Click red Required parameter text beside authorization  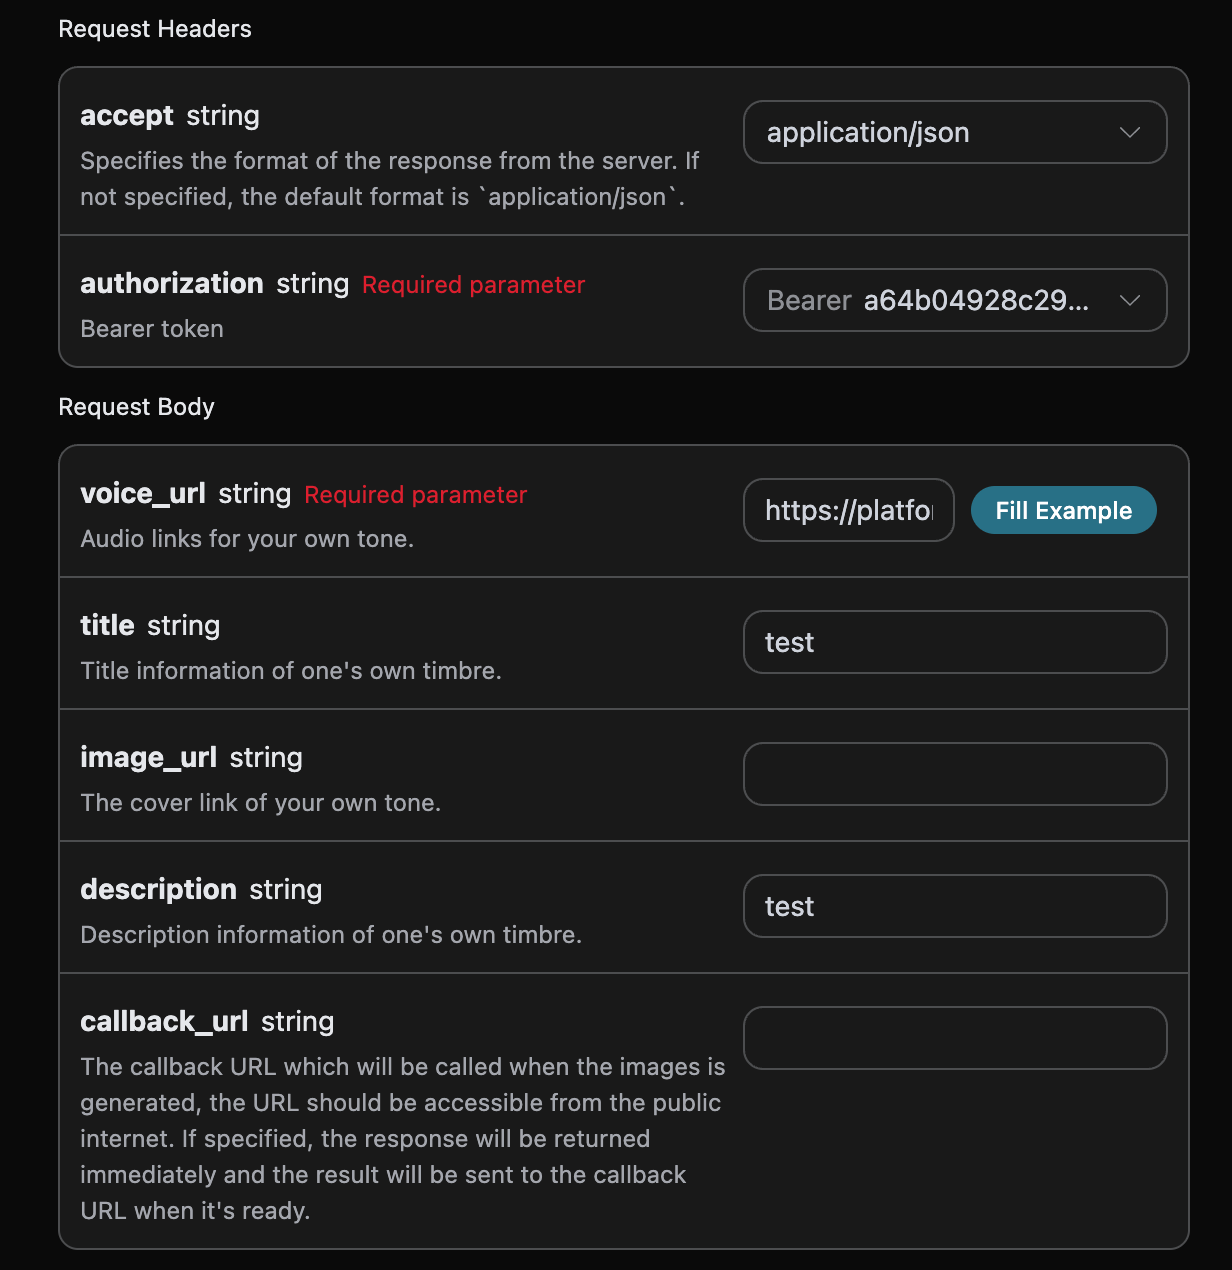pyautogui.click(x=473, y=285)
